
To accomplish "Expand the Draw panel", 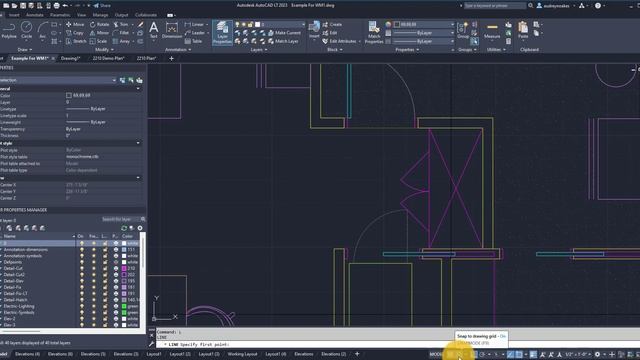I will pyautogui.click(x=24, y=50).
